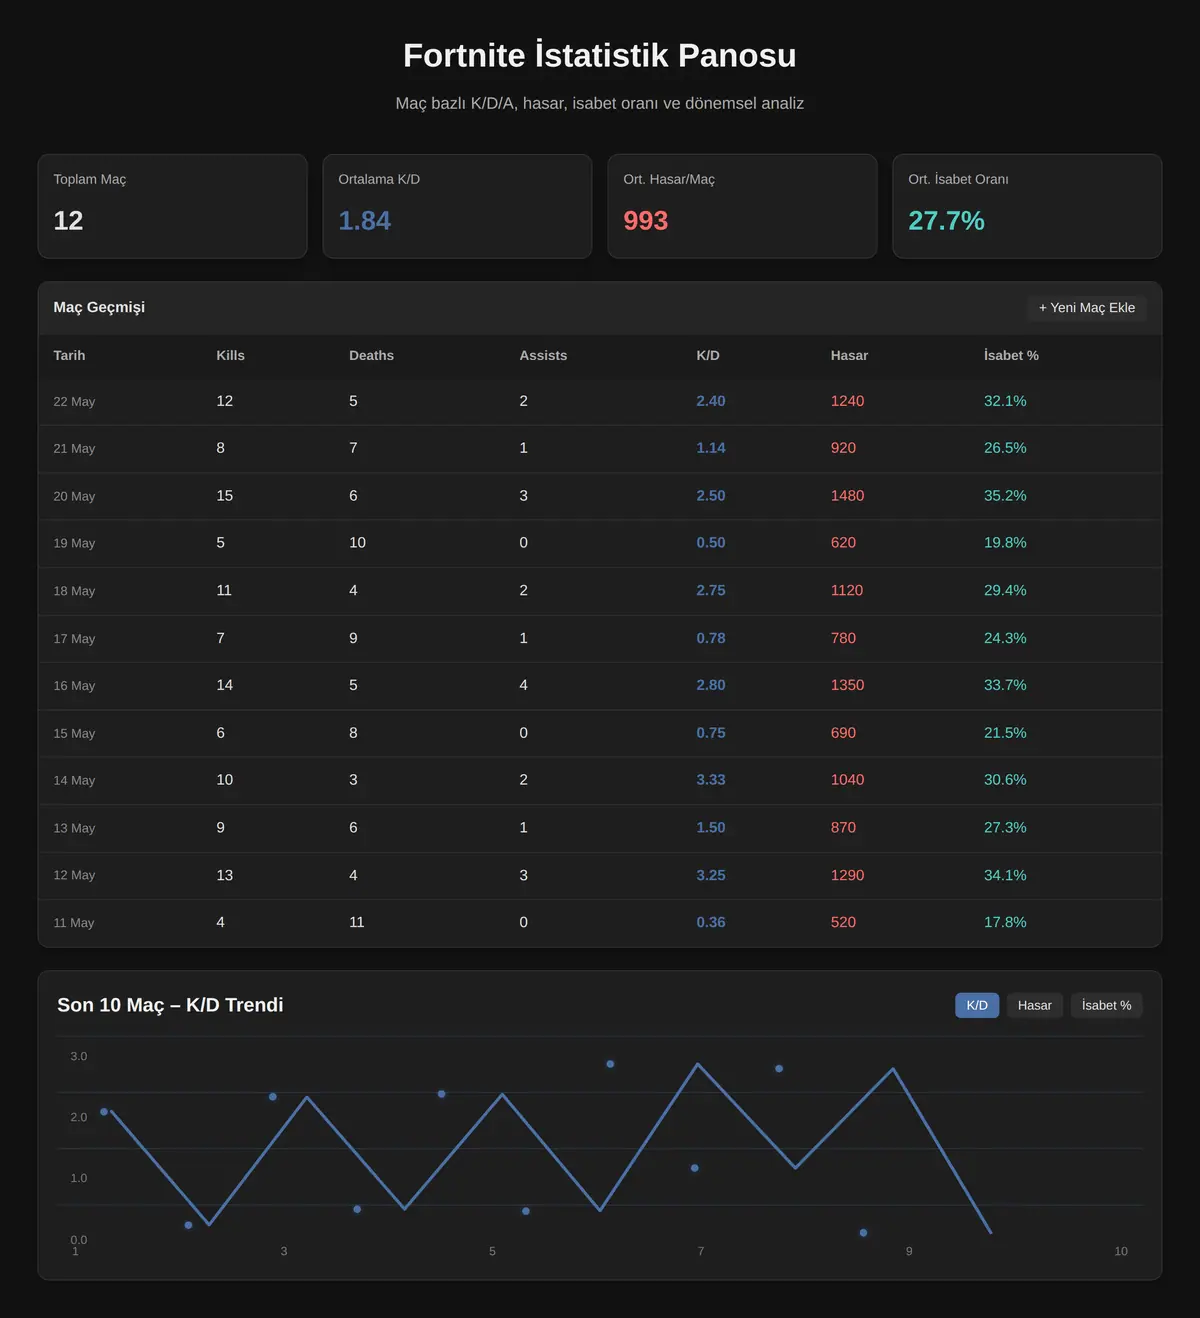Open the Ortalama K/D summary card
Screen dimensions: 1200x1318
click(x=457, y=206)
